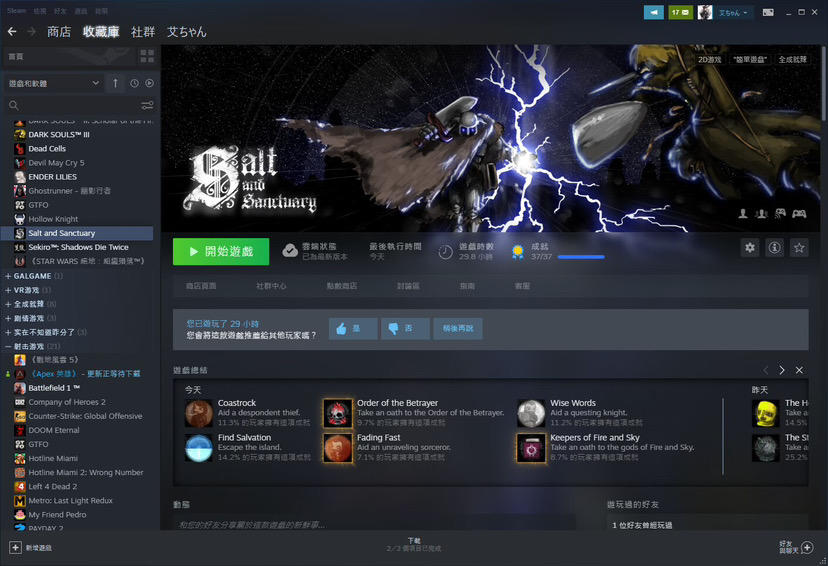Open the 社群中心 community hub link
828x566 pixels.
tap(271, 286)
